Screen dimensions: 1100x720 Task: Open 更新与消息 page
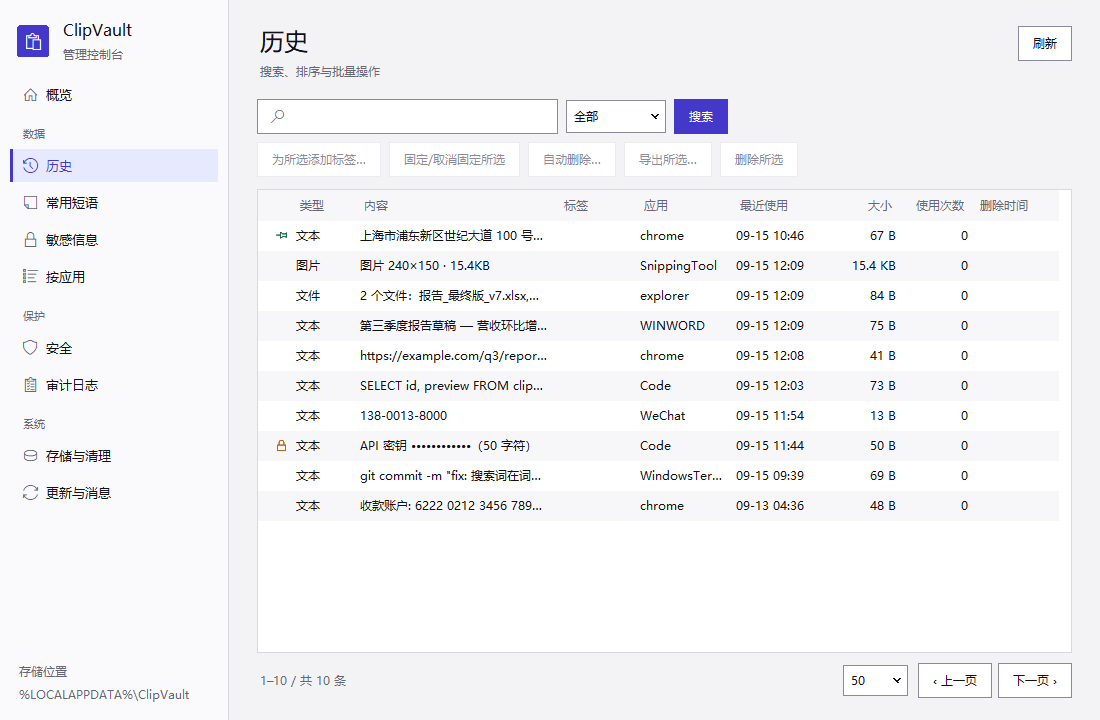click(x=114, y=493)
